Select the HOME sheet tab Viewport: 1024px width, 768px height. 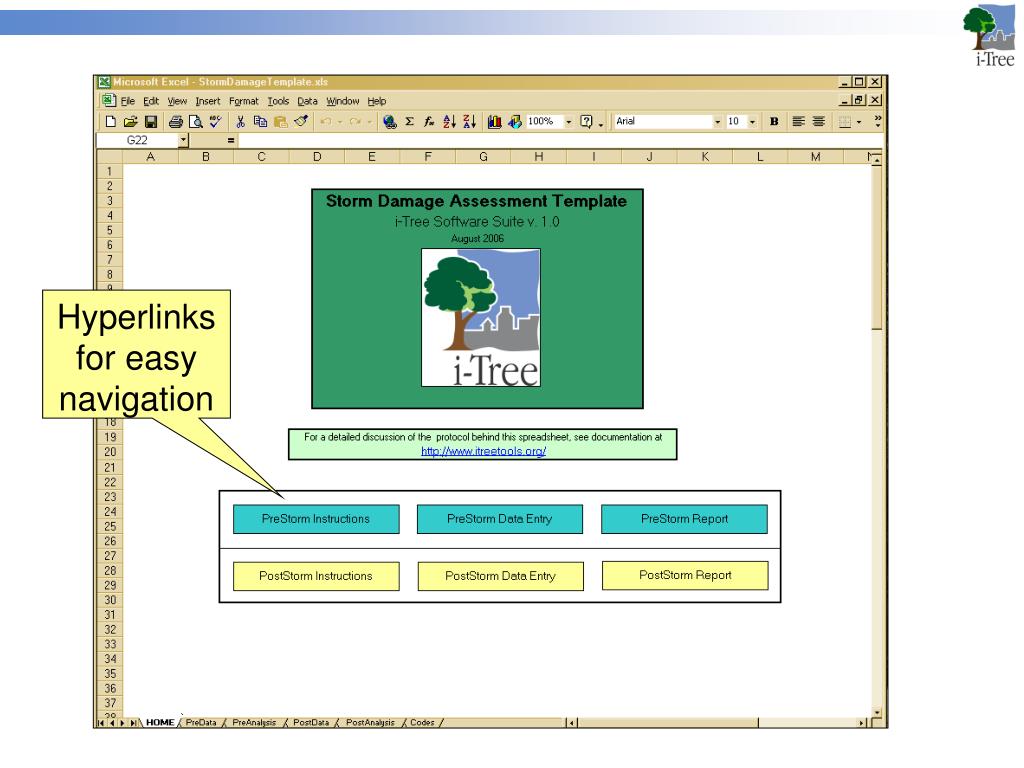(x=160, y=722)
